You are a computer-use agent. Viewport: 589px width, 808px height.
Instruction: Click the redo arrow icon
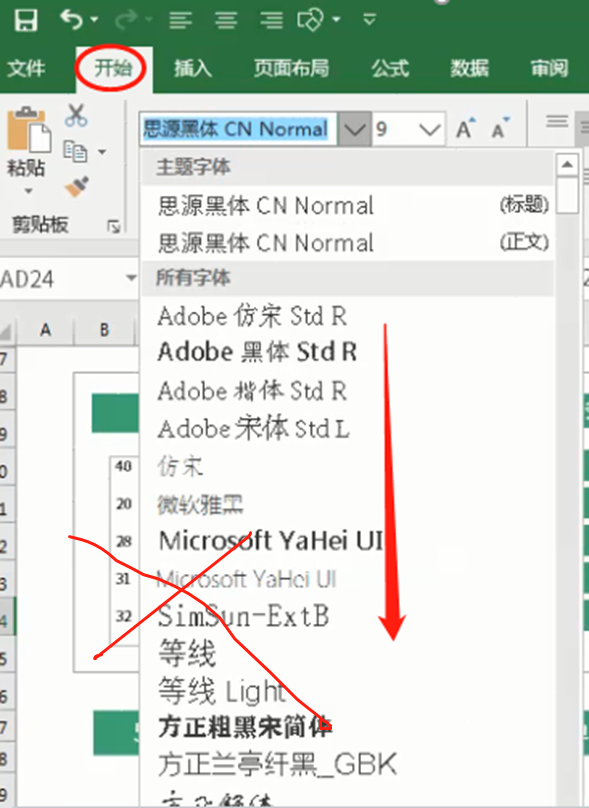pos(127,20)
